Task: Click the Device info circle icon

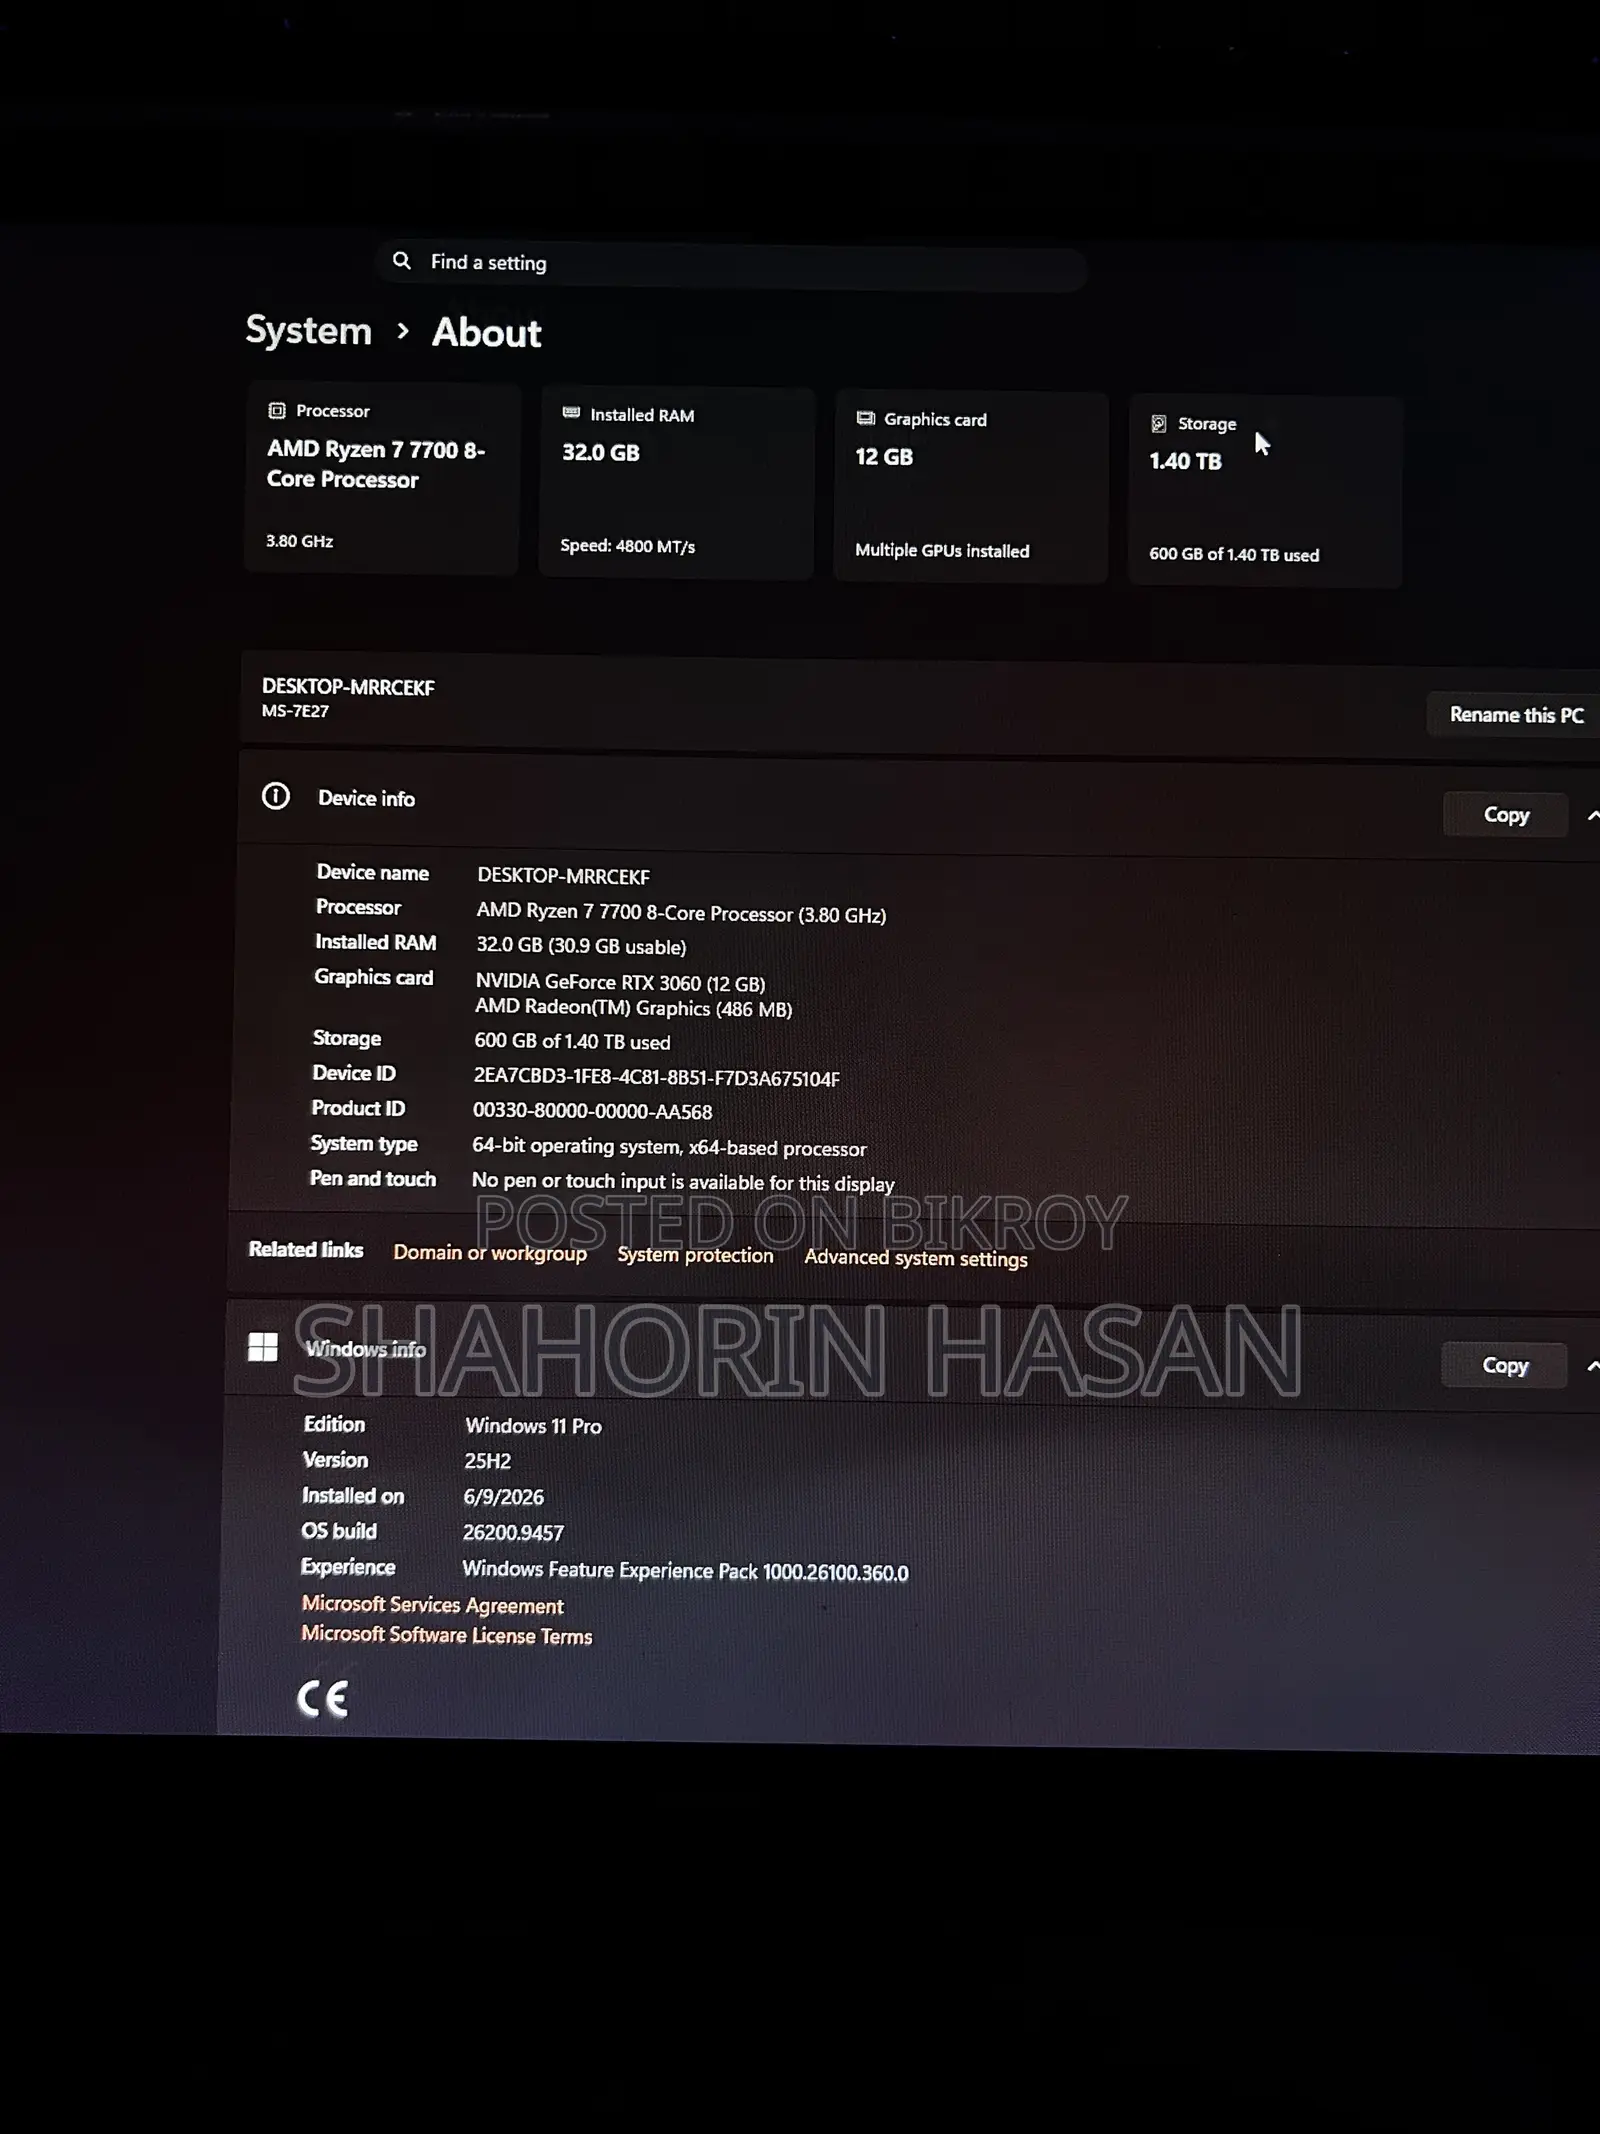Action: [276, 796]
